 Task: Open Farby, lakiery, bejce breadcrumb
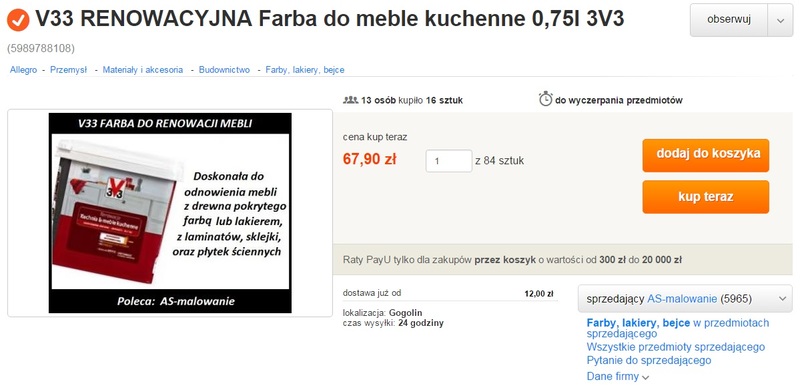pos(305,70)
